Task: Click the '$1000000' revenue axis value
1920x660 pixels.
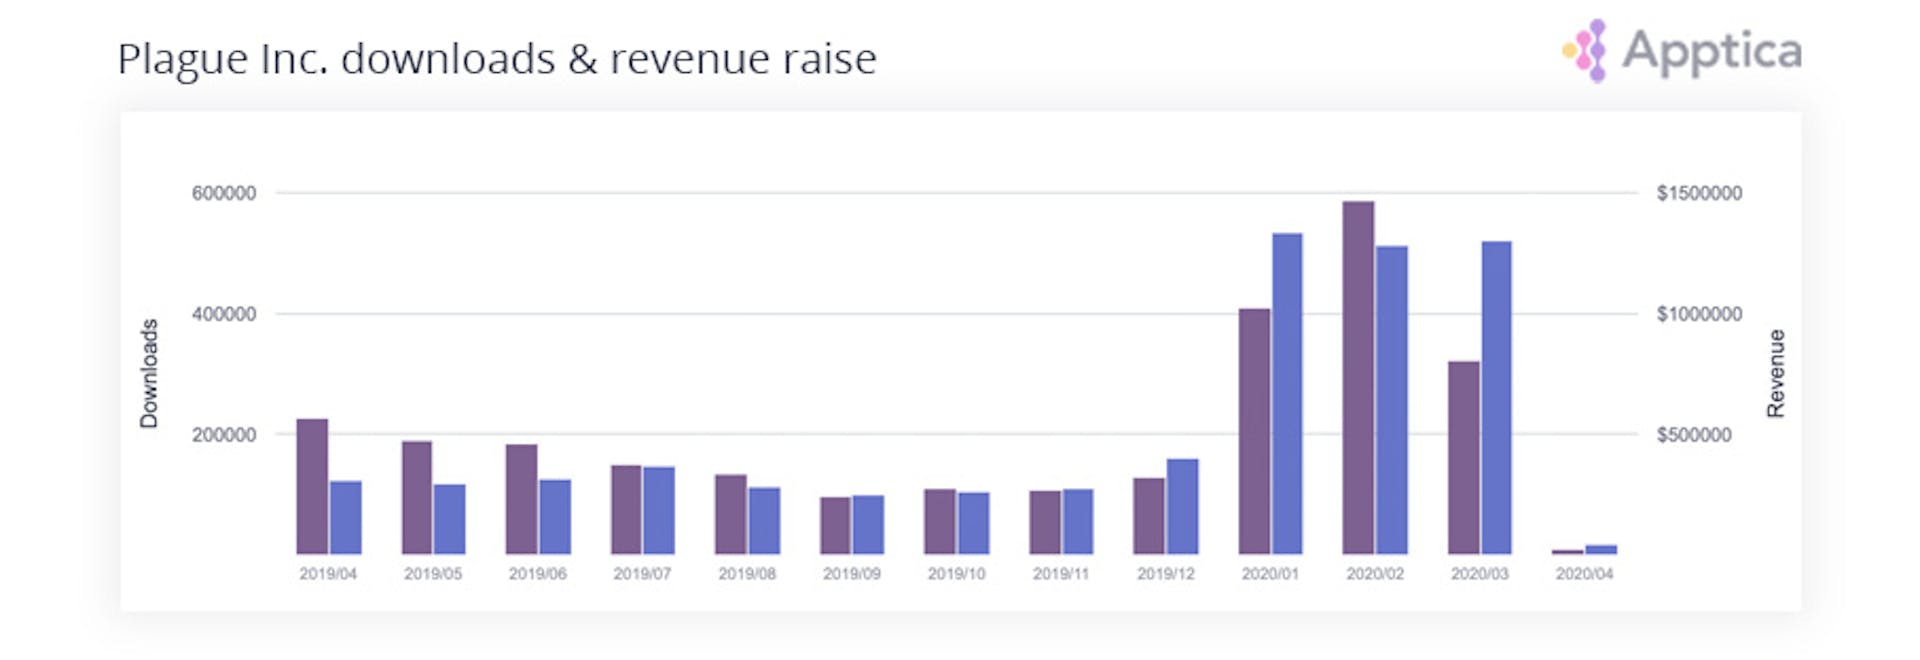Action: pyautogui.click(x=1699, y=314)
